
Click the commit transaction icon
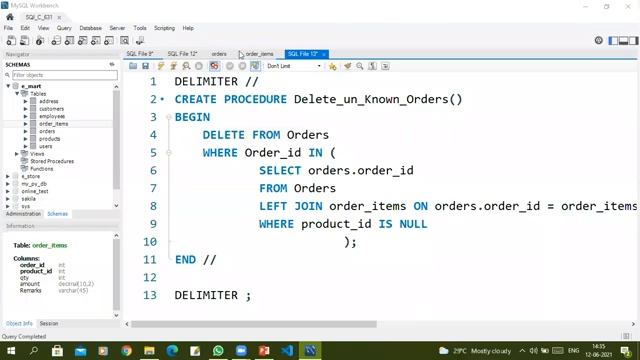point(230,66)
